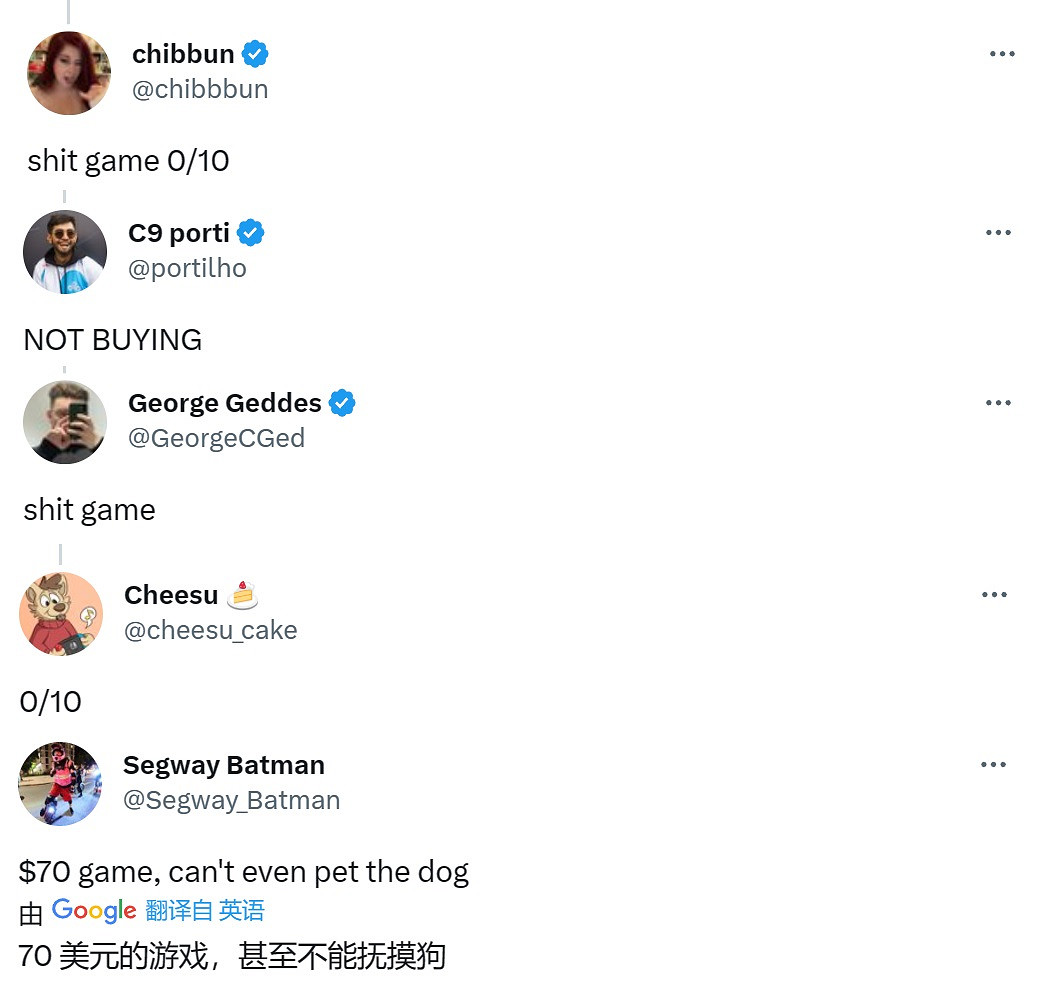Visit the @portilho handle link
The width and height of the screenshot is (1043, 984).
click(x=187, y=268)
